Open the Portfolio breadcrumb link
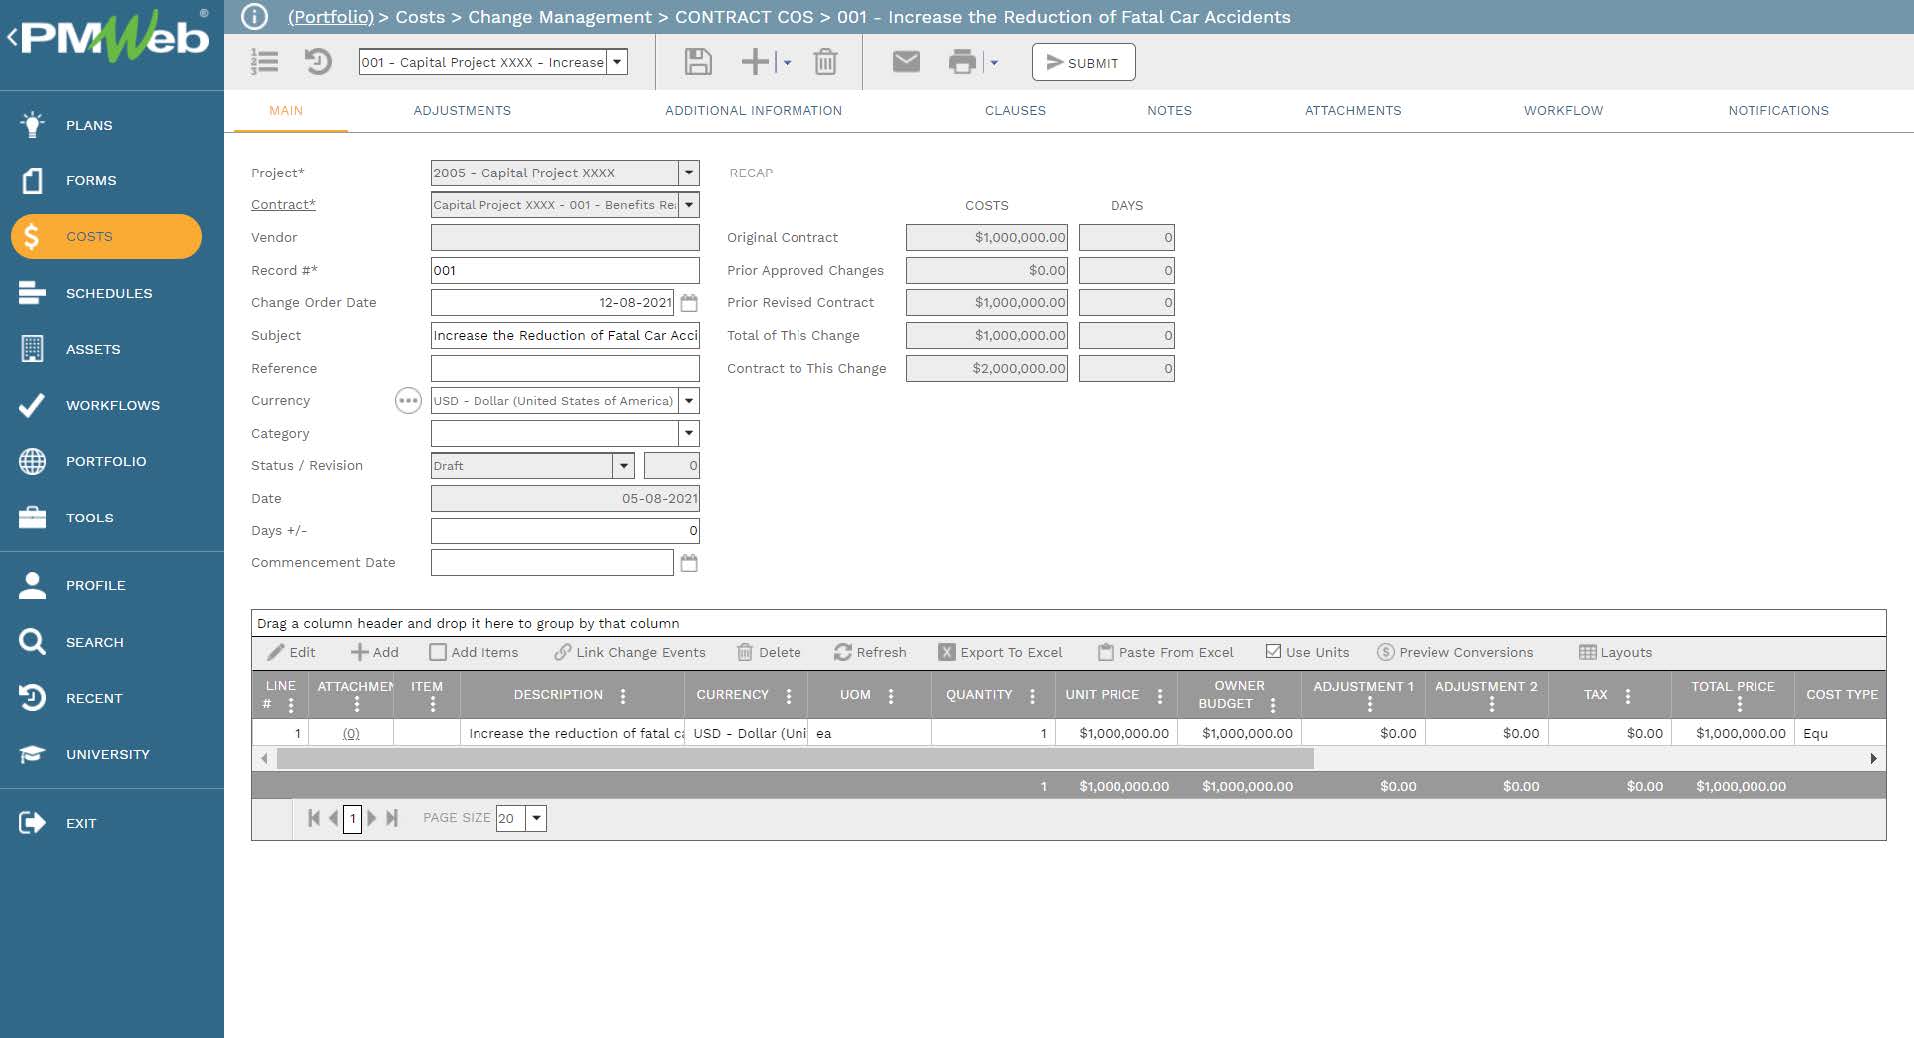 pos(330,17)
